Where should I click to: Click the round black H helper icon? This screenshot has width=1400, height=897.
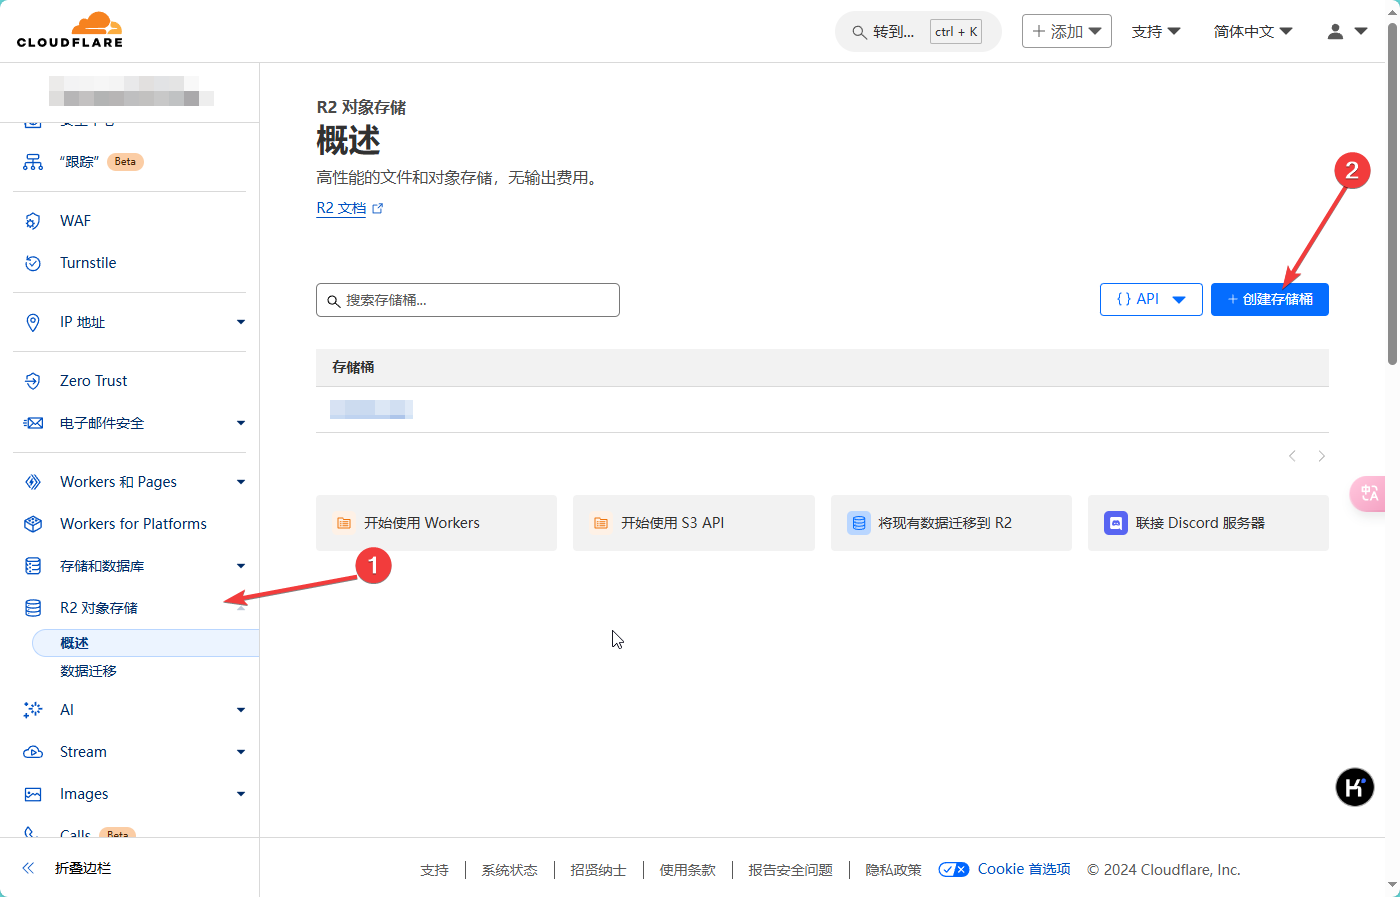point(1355,787)
